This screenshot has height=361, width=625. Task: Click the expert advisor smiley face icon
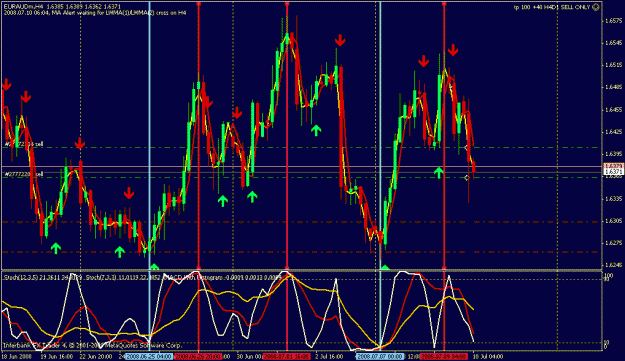[596, 7]
